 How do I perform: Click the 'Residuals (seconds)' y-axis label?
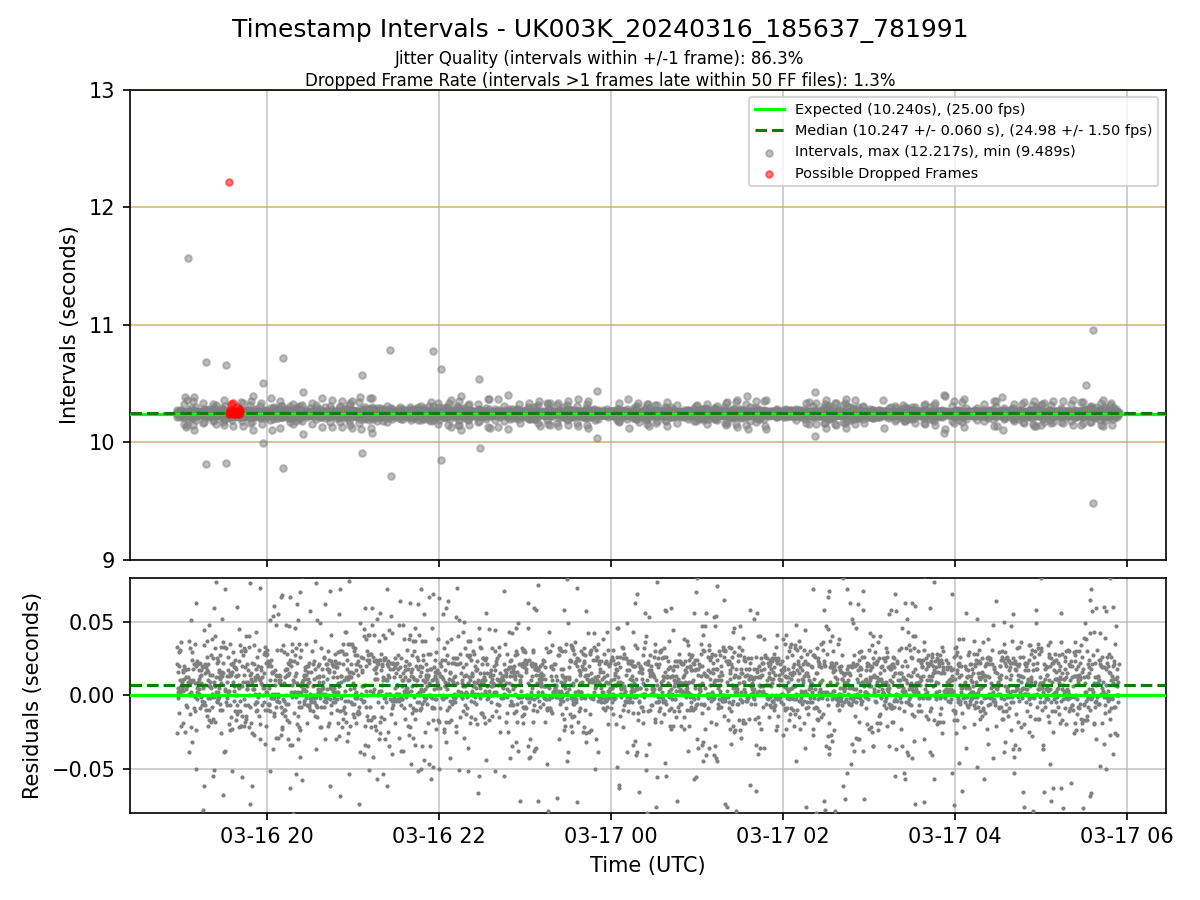click(32, 696)
